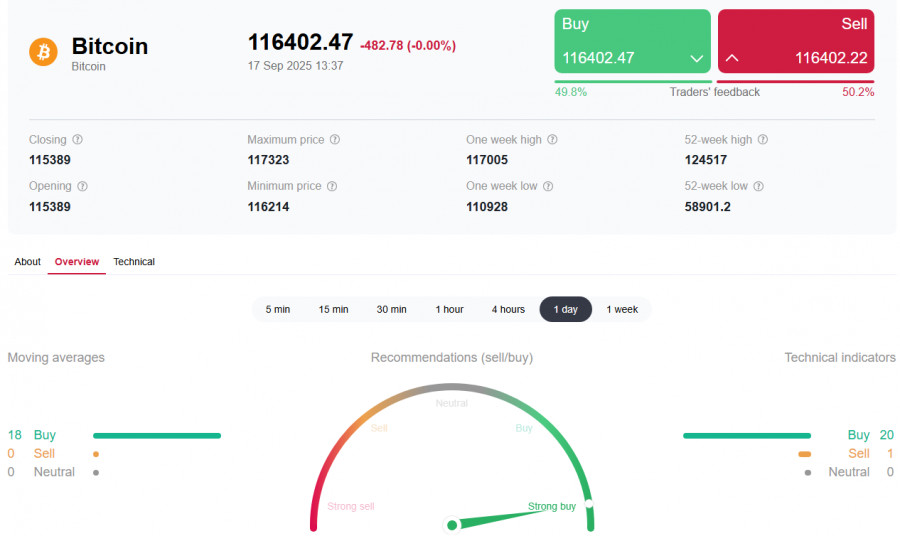
Task: Select the 5 min timeframe
Action: click(278, 309)
